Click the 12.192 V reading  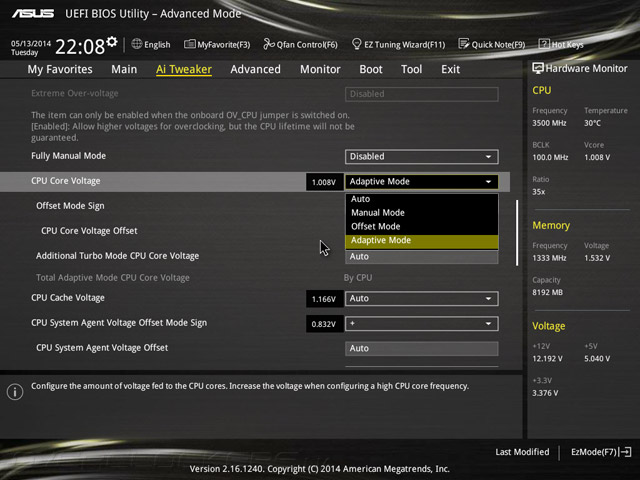[547, 359]
